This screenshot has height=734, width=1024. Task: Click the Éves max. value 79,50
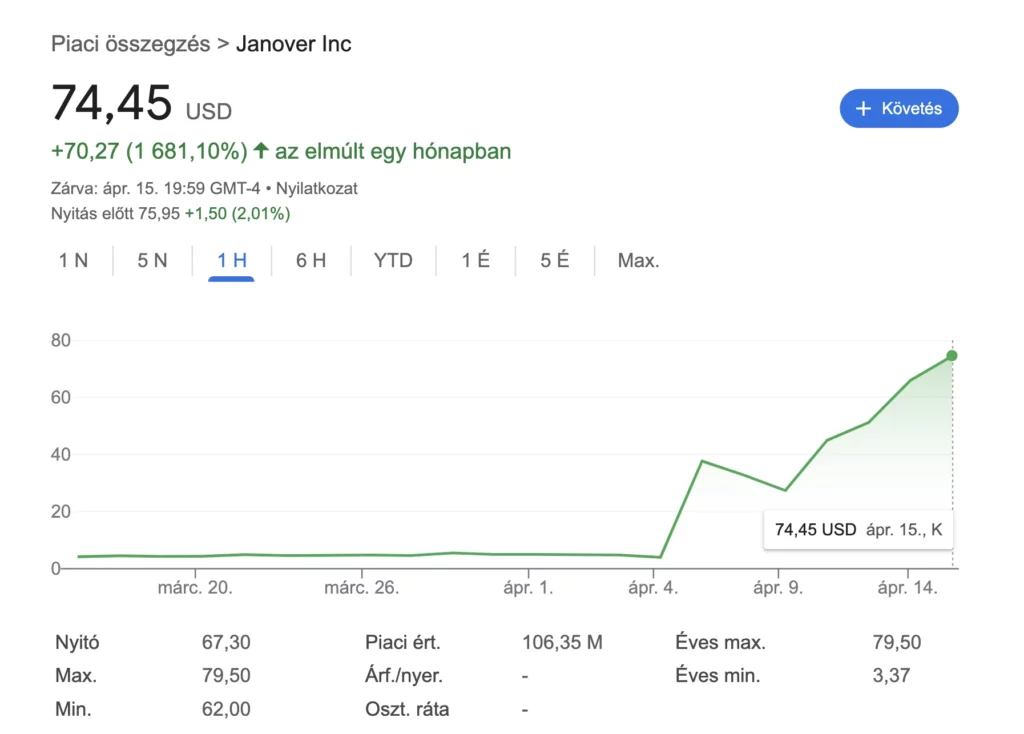tap(897, 643)
